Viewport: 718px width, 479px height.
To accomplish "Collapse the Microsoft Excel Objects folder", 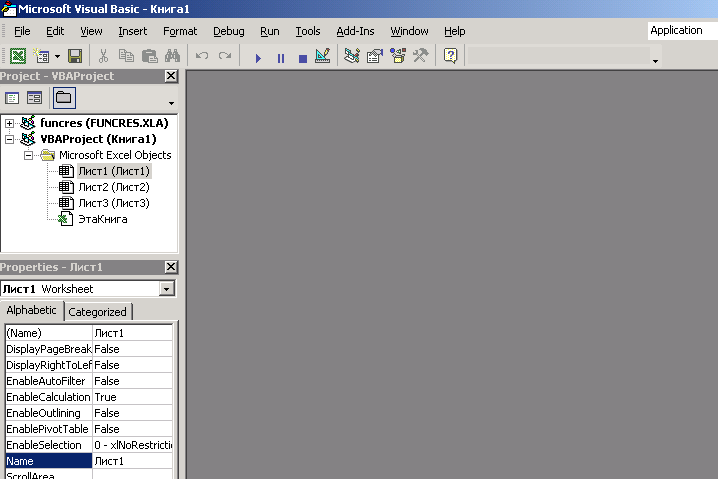I will click(28, 155).
